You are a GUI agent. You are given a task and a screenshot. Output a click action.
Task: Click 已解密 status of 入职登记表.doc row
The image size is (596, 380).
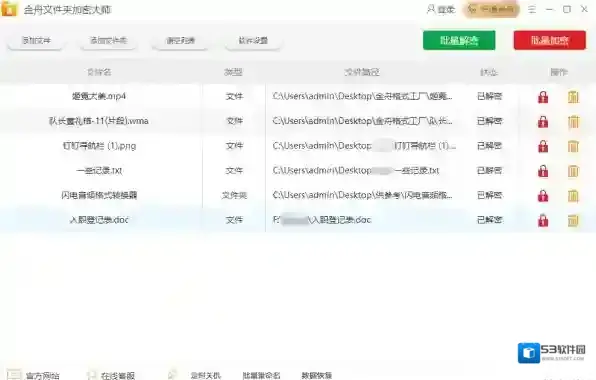pyautogui.click(x=490, y=220)
